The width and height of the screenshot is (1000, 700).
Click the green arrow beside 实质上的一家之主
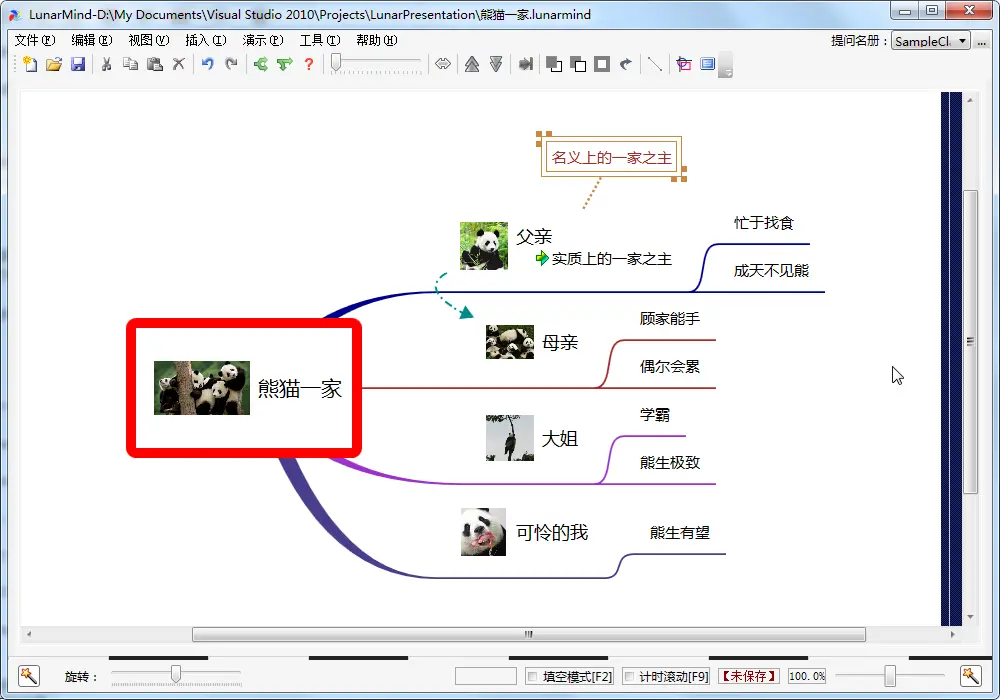pos(542,258)
